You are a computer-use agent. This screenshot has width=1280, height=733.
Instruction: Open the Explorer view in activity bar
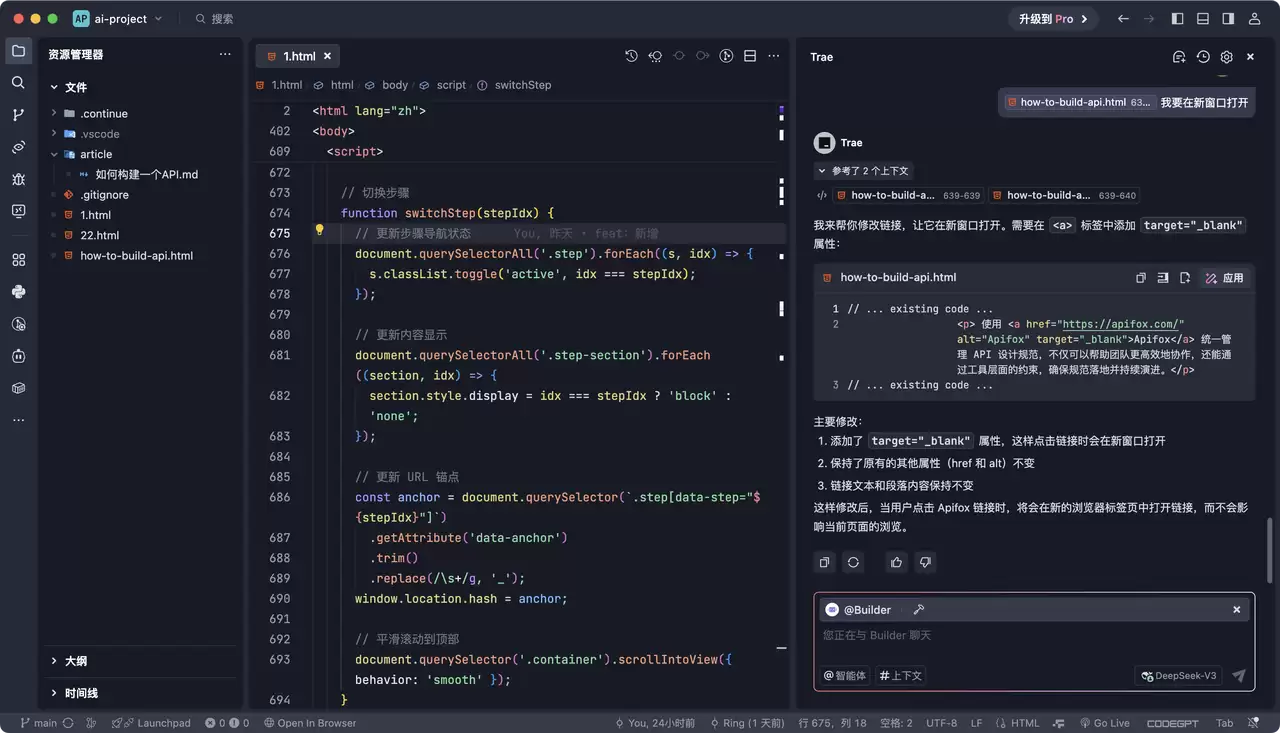[18, 51]
